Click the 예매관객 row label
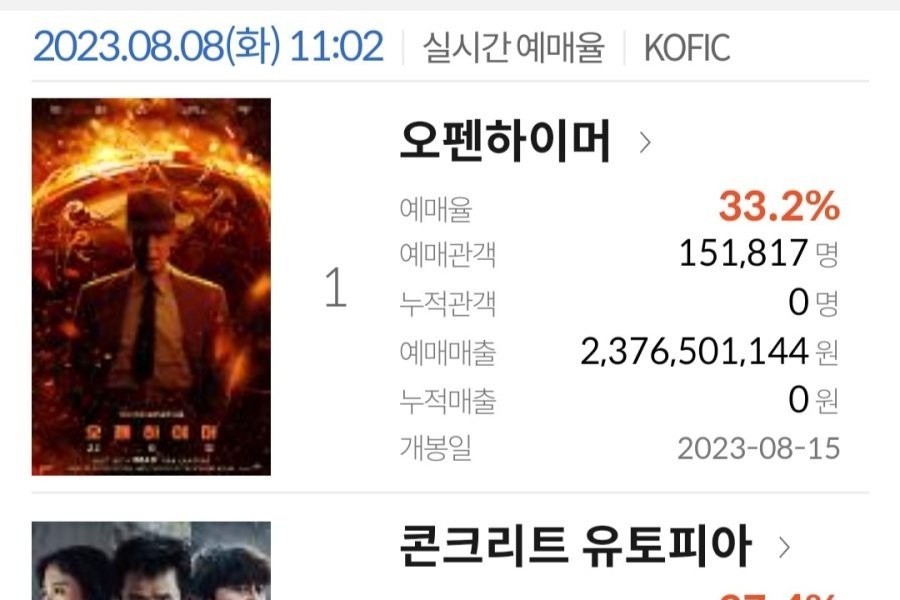The image size is (900, 600). pyautogui.click(x=448, y=255)
